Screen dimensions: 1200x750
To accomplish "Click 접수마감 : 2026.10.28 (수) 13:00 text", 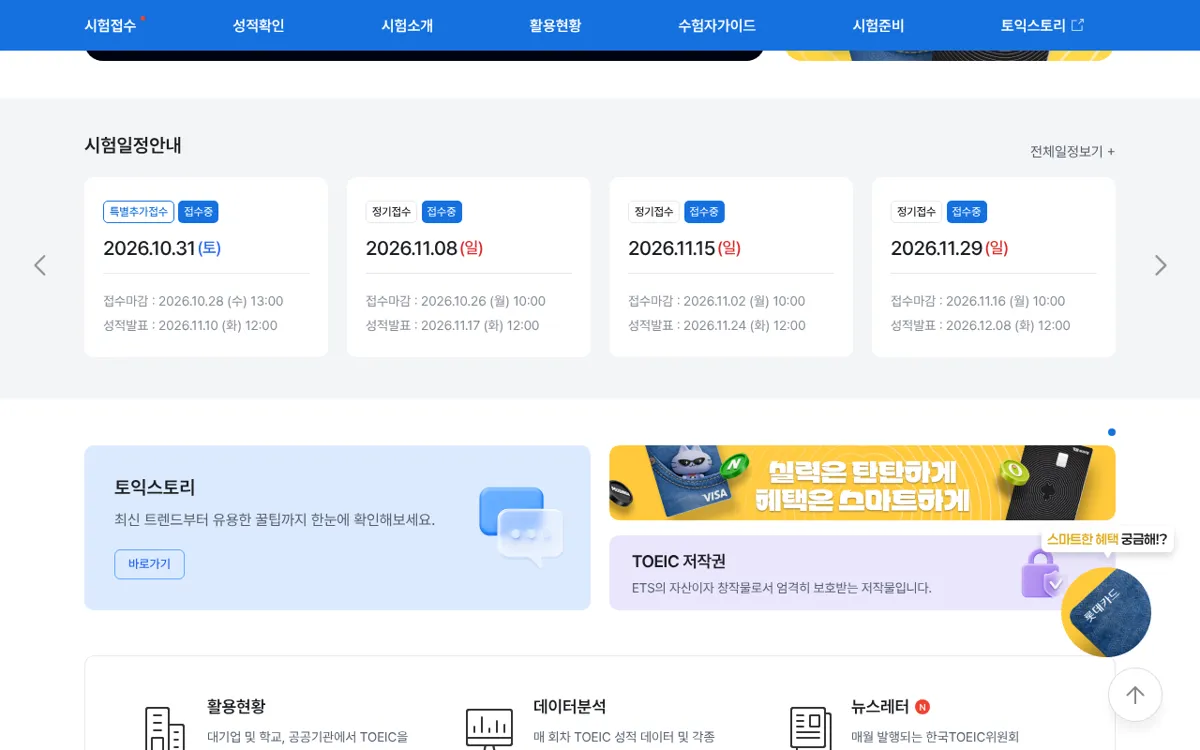I will [193, 301].
